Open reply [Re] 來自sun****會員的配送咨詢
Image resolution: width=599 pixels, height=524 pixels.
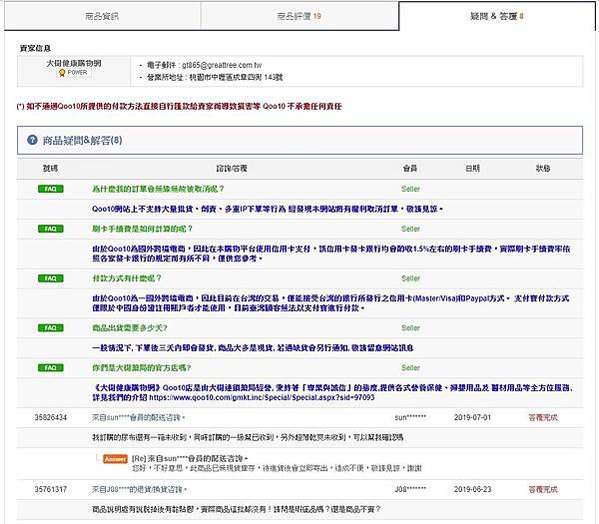pyautogui.click(x=190, y=458)
